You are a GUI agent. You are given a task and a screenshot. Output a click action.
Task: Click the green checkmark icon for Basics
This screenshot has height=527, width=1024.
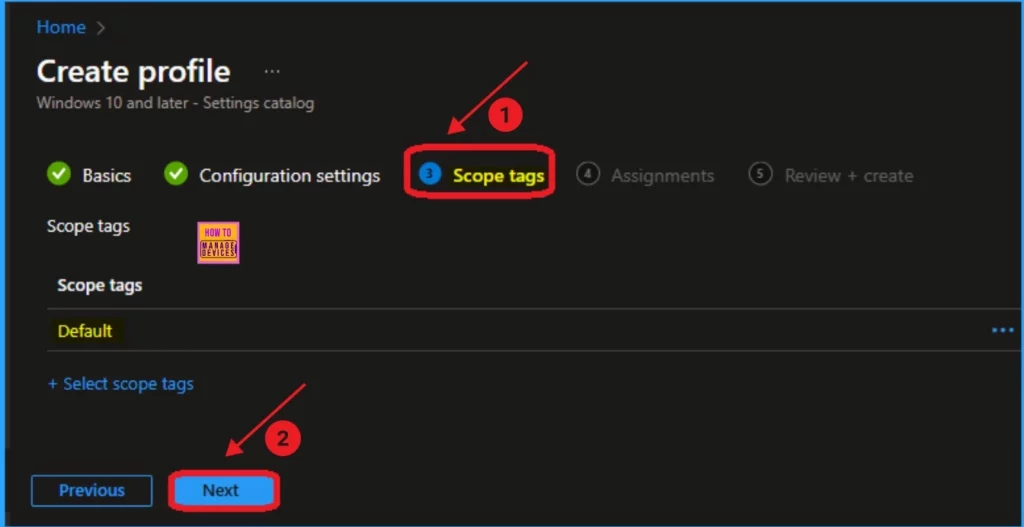coord(59,174)
